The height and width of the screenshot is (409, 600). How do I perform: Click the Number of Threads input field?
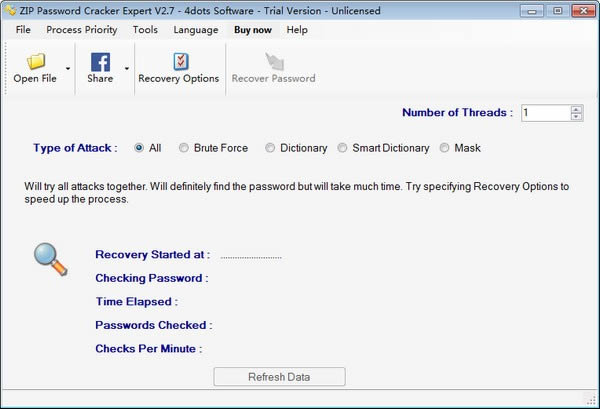tap(544, 113)
